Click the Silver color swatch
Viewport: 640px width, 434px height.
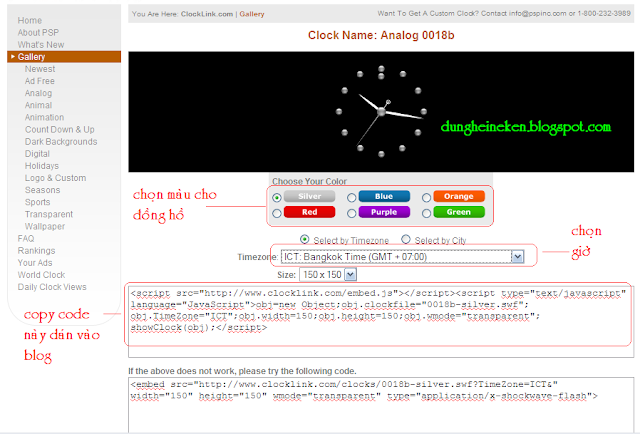[309, 196]
